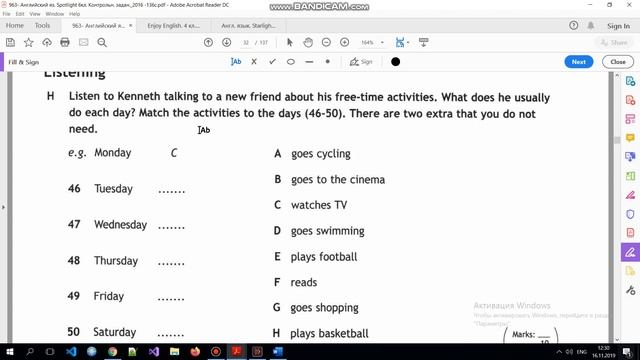Open the Protect shield tool in sidebar
The image size is (640, 360).
[x=630, y=214]
